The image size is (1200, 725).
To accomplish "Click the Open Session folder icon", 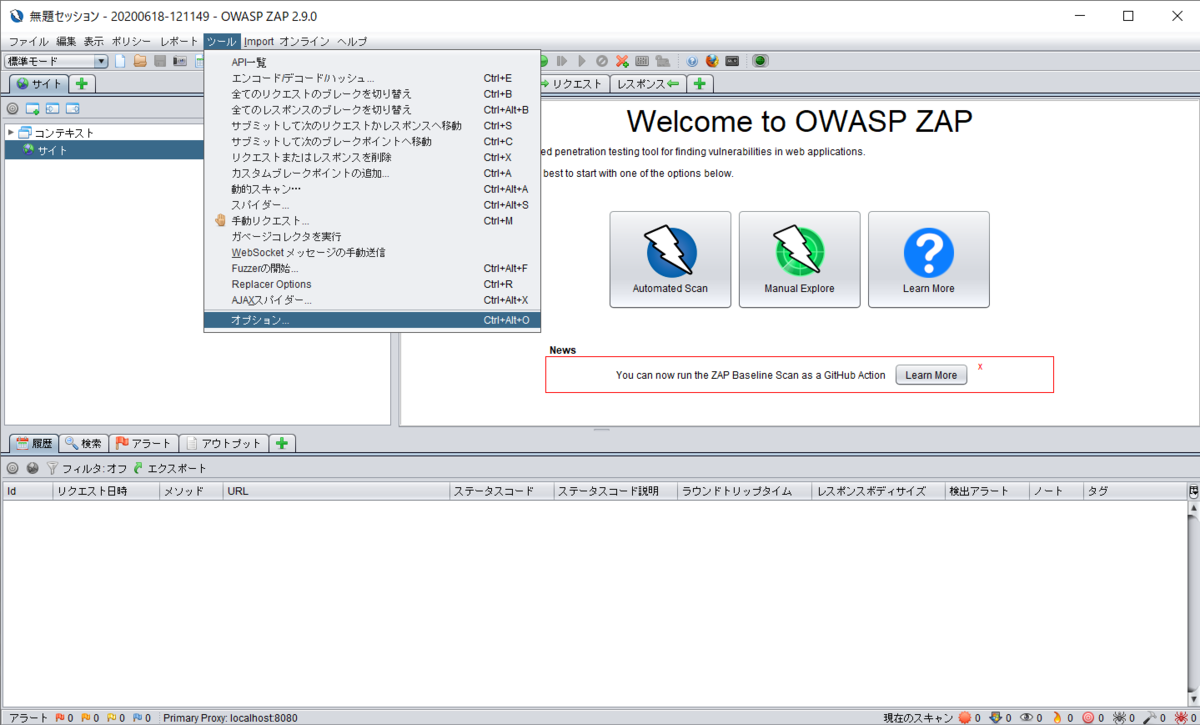I will 140,62.
